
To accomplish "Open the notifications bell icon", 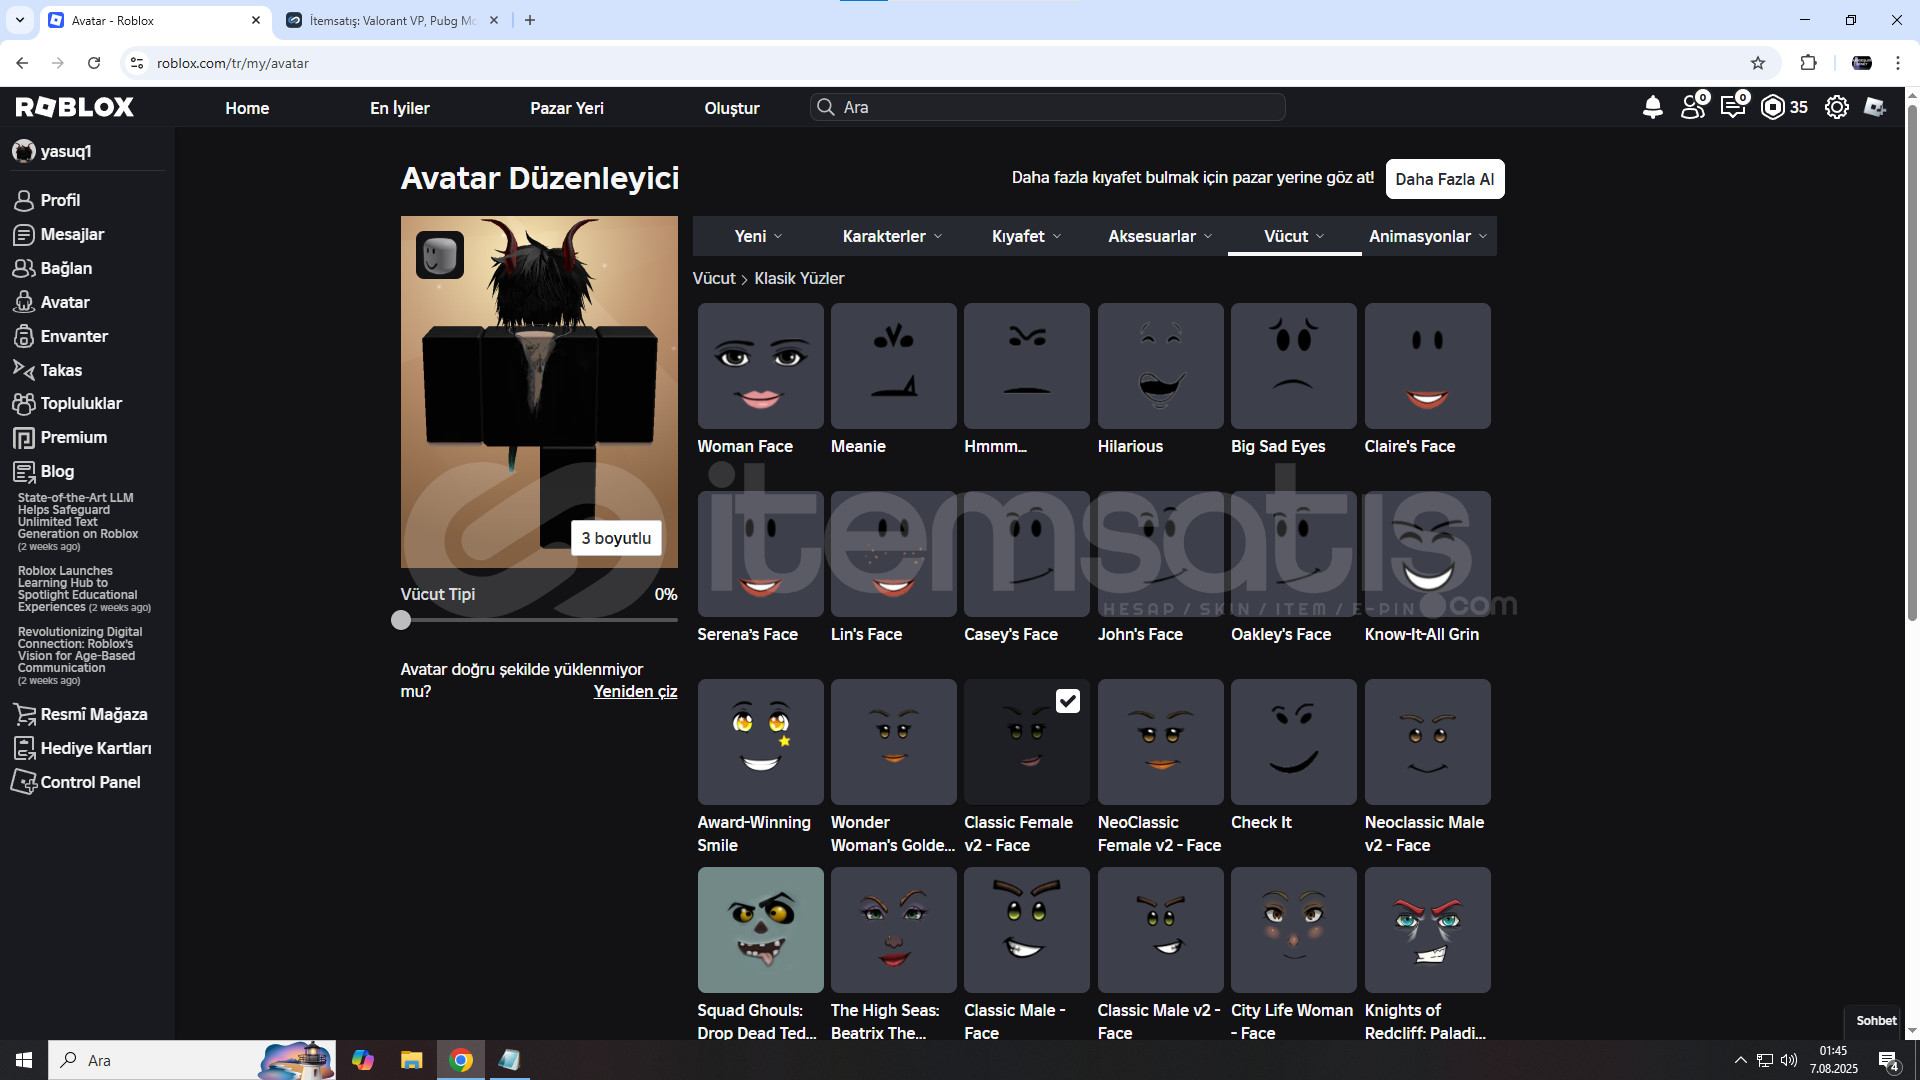I will 1652,107.
